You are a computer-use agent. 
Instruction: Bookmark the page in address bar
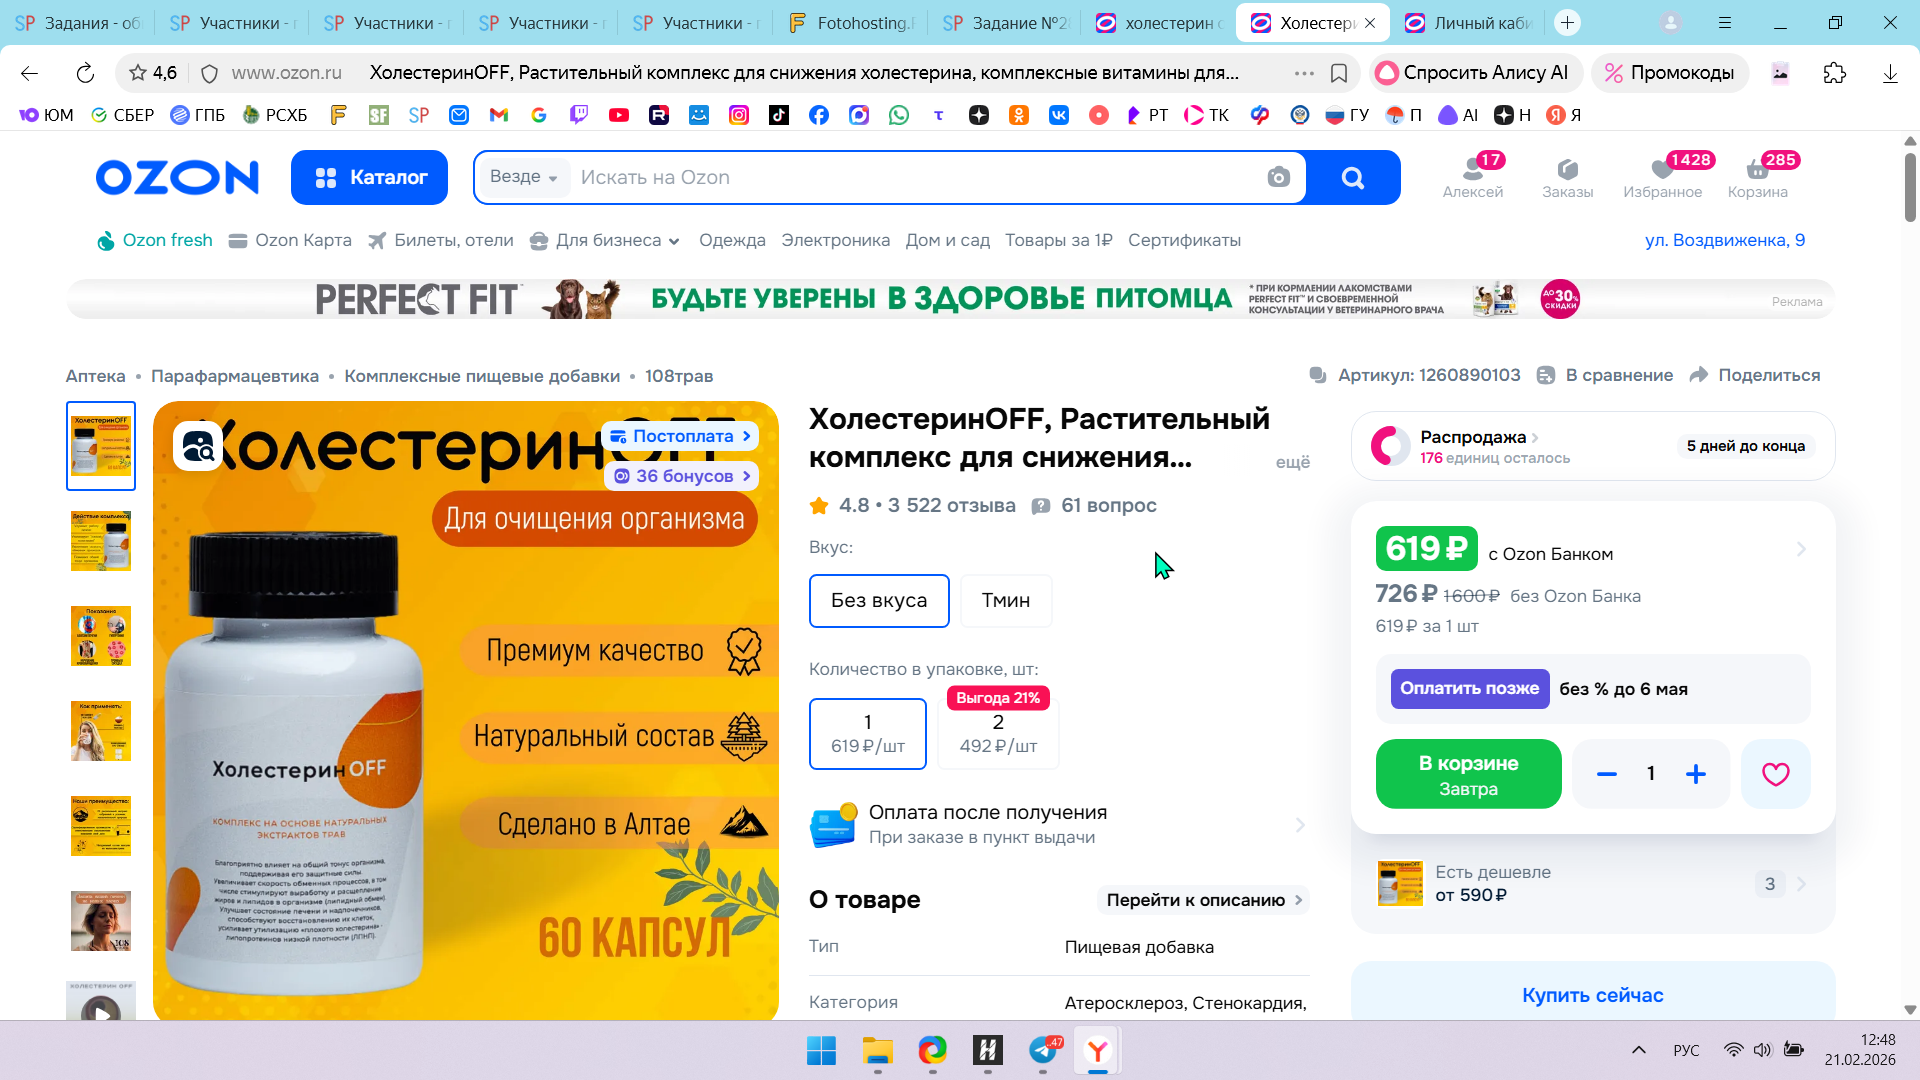click(1339, 73)
